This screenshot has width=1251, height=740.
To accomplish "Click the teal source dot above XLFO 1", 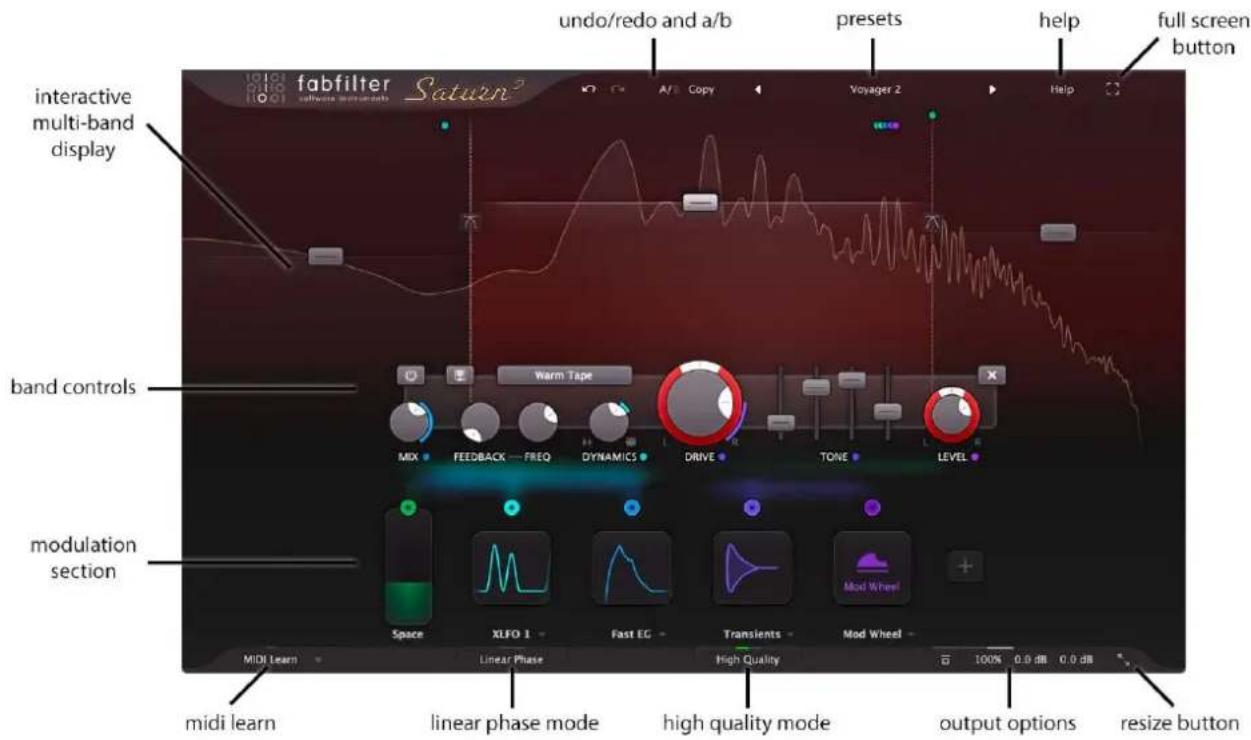I will (511, 508).
